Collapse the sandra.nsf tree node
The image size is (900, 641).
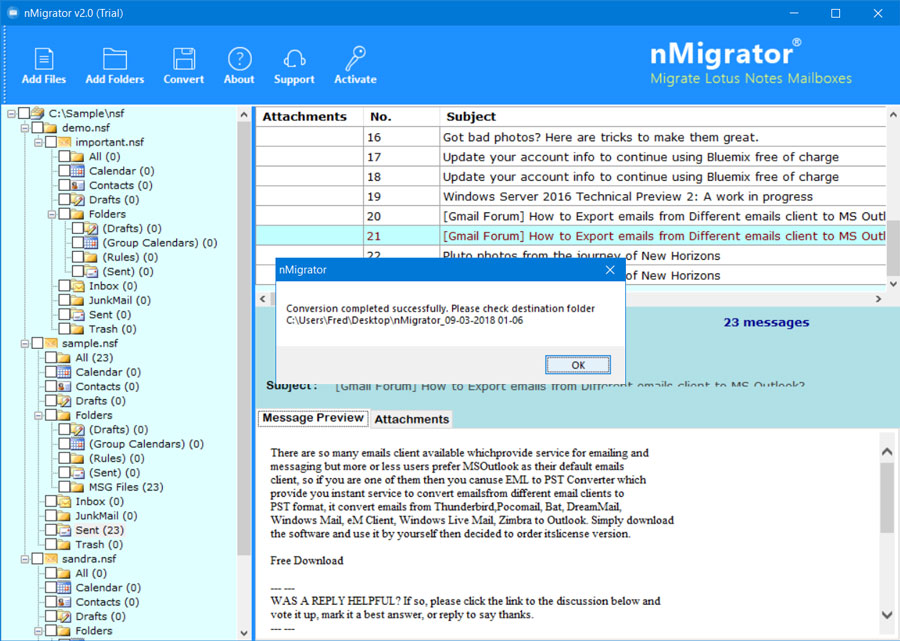click(25, 559)
